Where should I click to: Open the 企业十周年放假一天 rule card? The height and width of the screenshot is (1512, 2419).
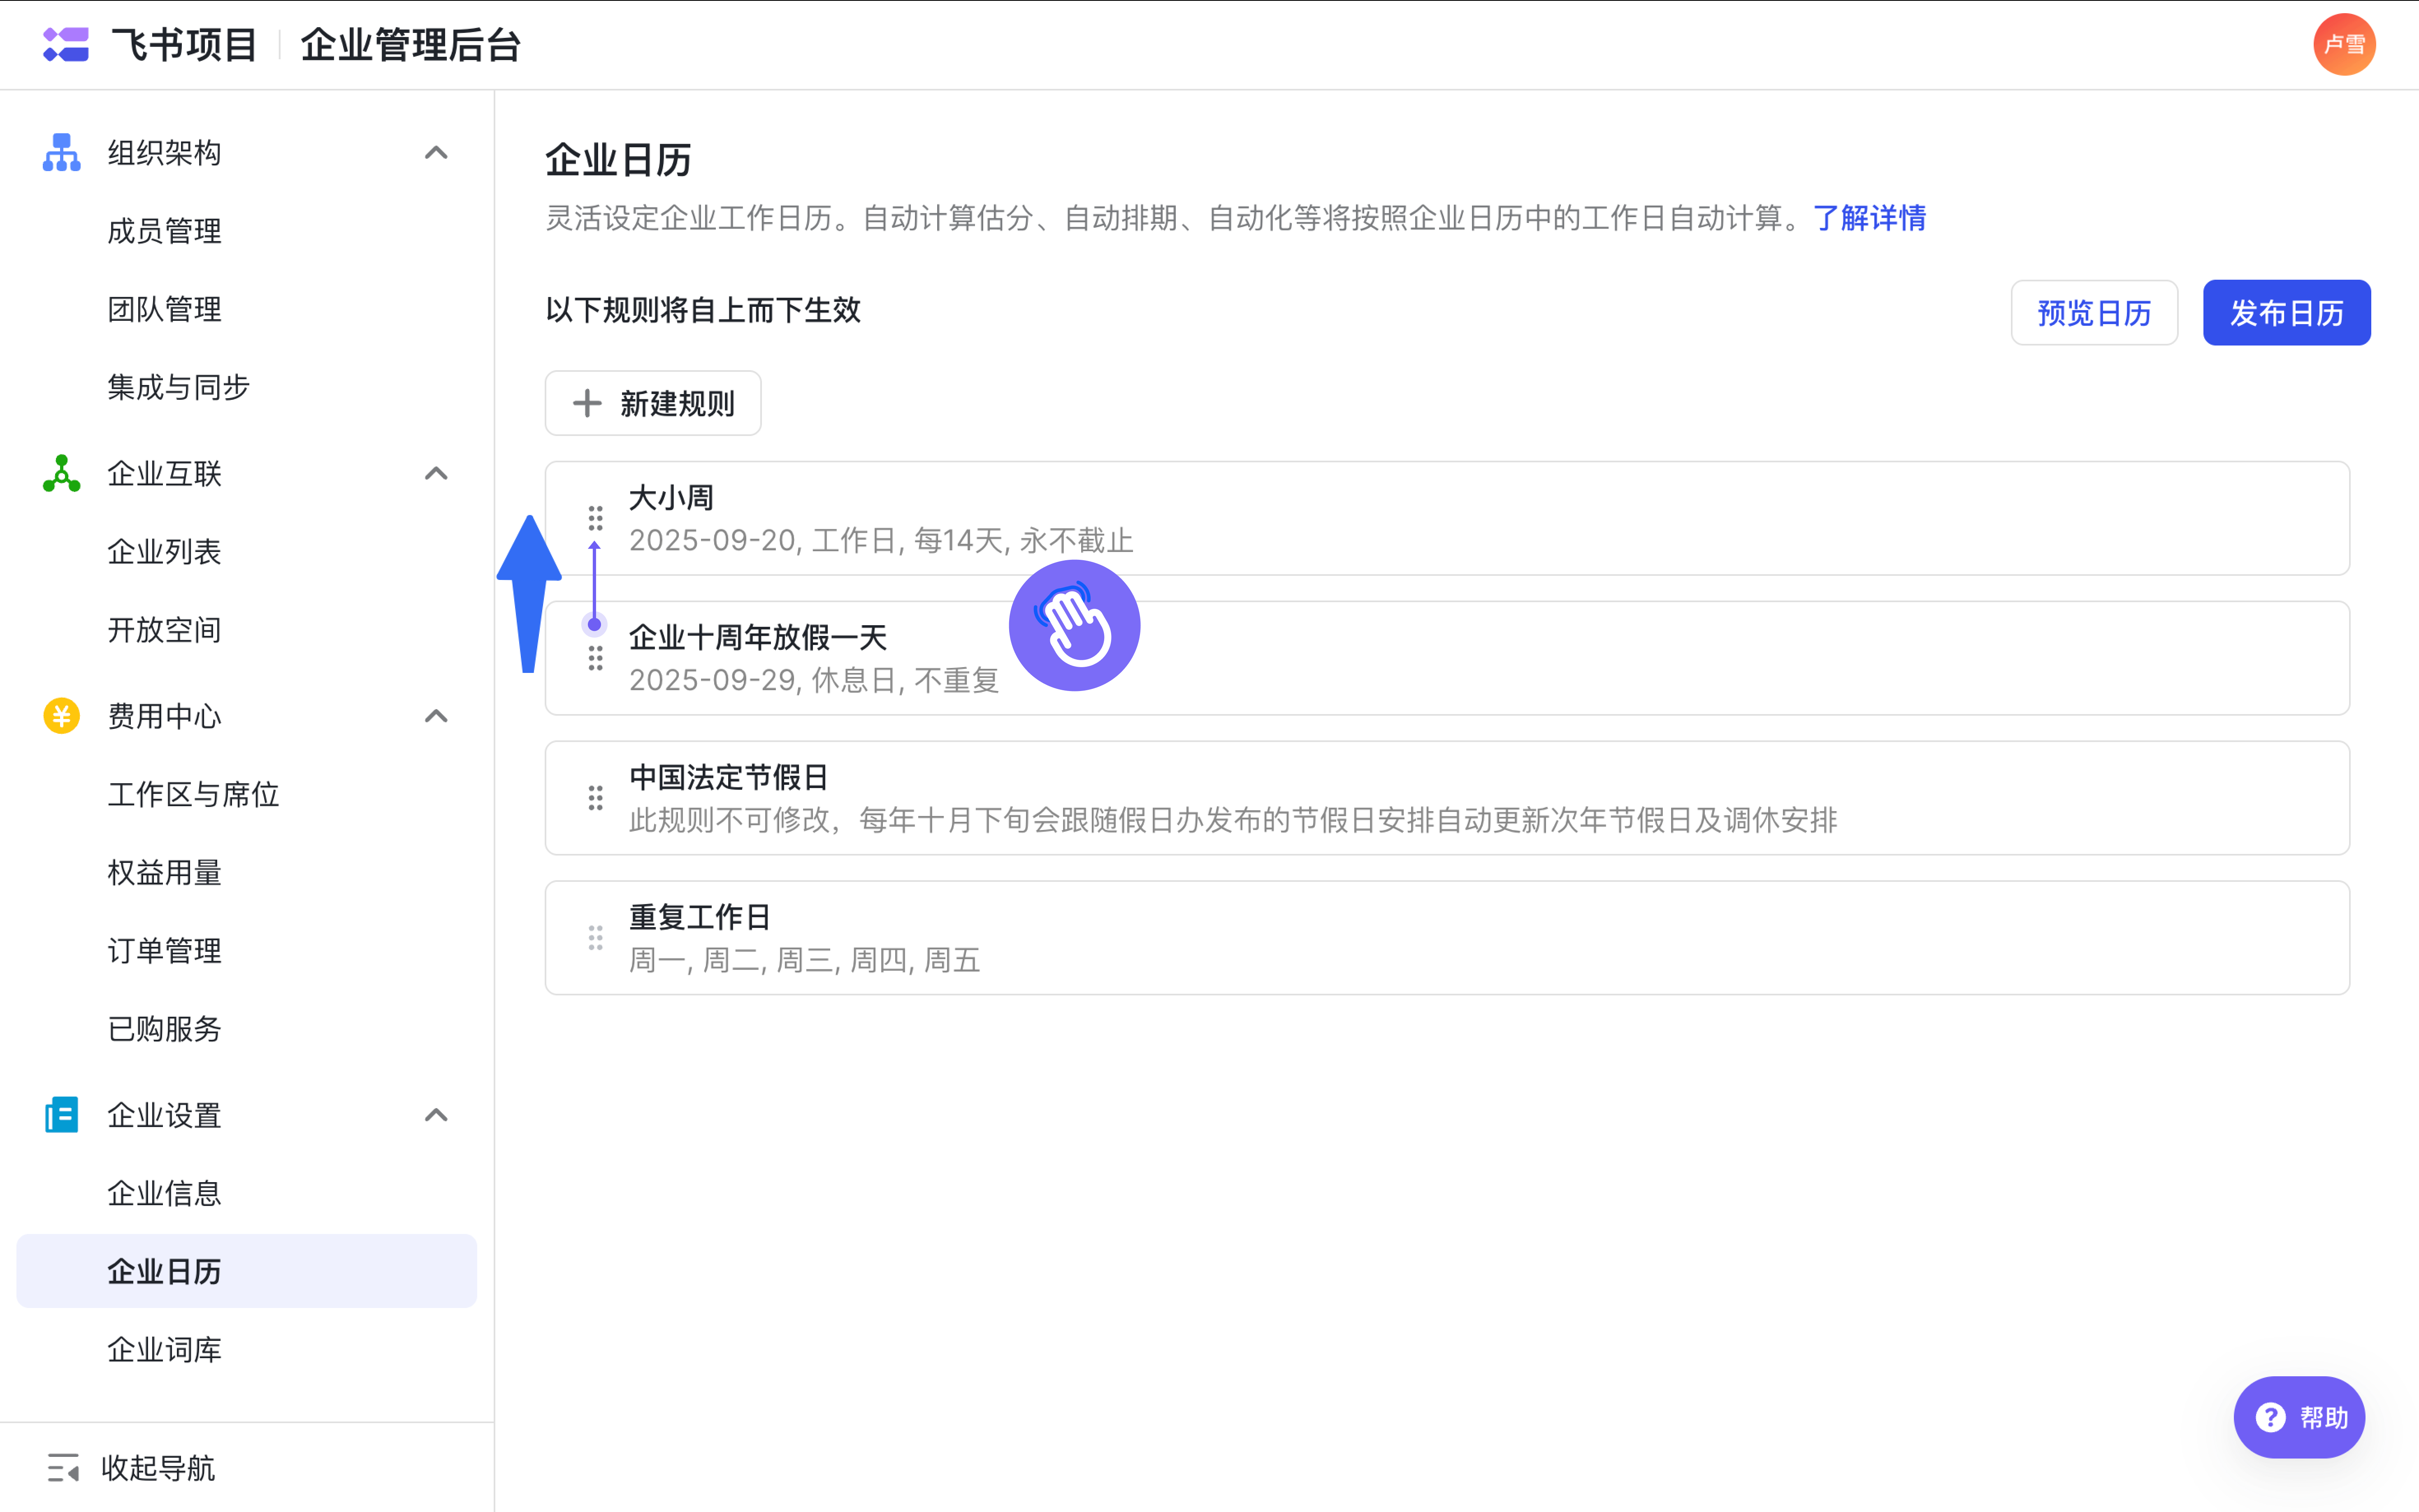(1447, 658)
